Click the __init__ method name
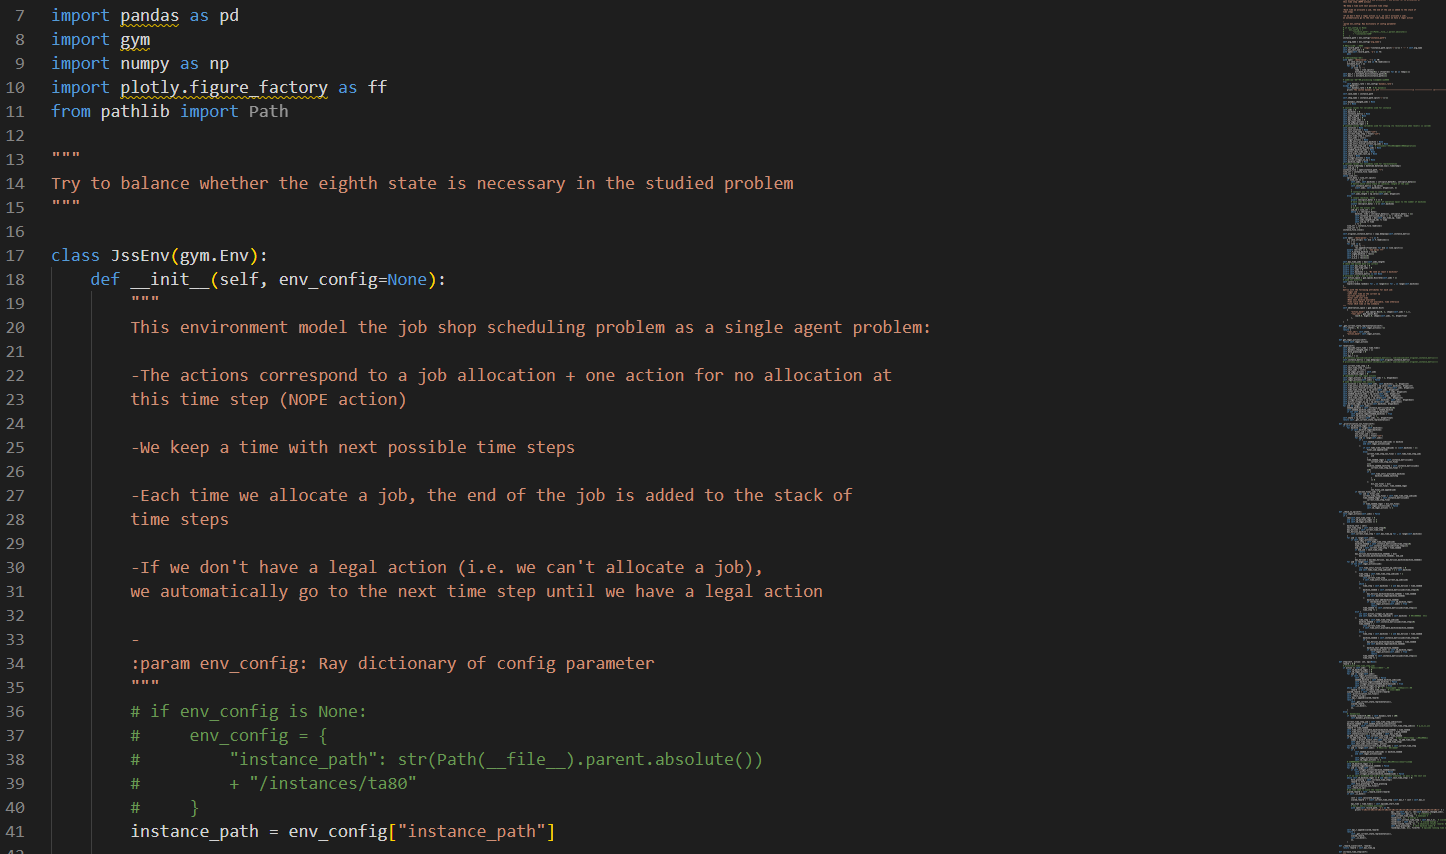1446x854 pixels. 170,280
